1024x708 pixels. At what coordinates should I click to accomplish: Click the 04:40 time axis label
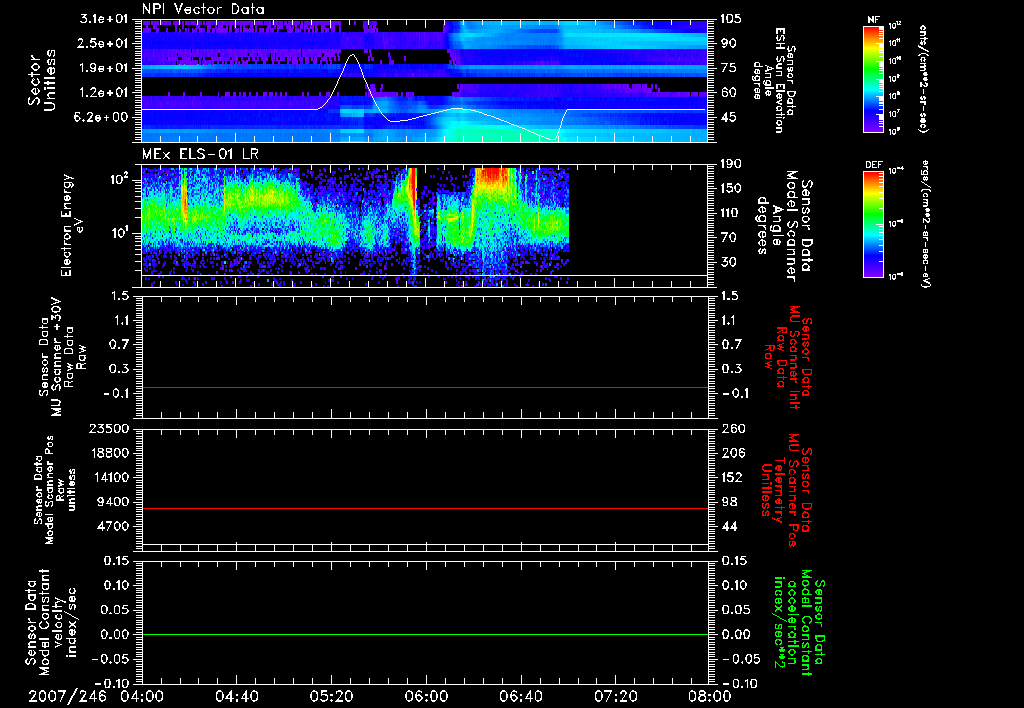coord(236,696)
